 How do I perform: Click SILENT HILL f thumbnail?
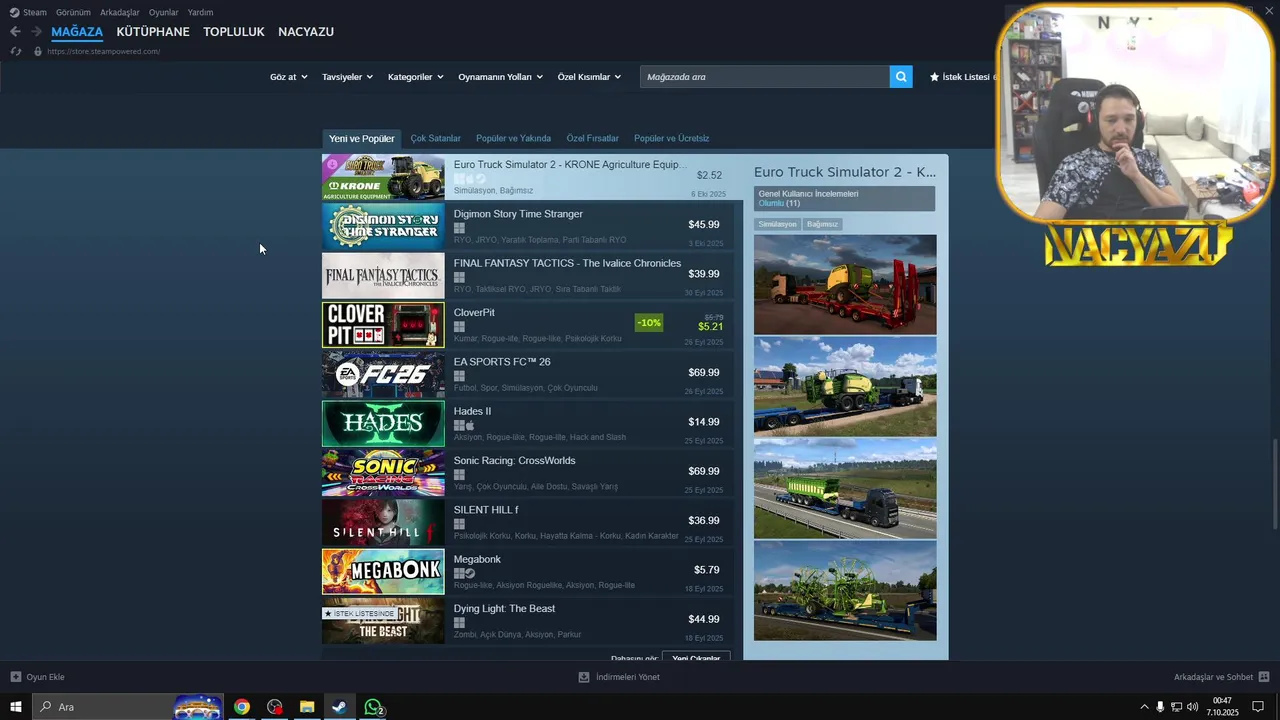point(383,522)
